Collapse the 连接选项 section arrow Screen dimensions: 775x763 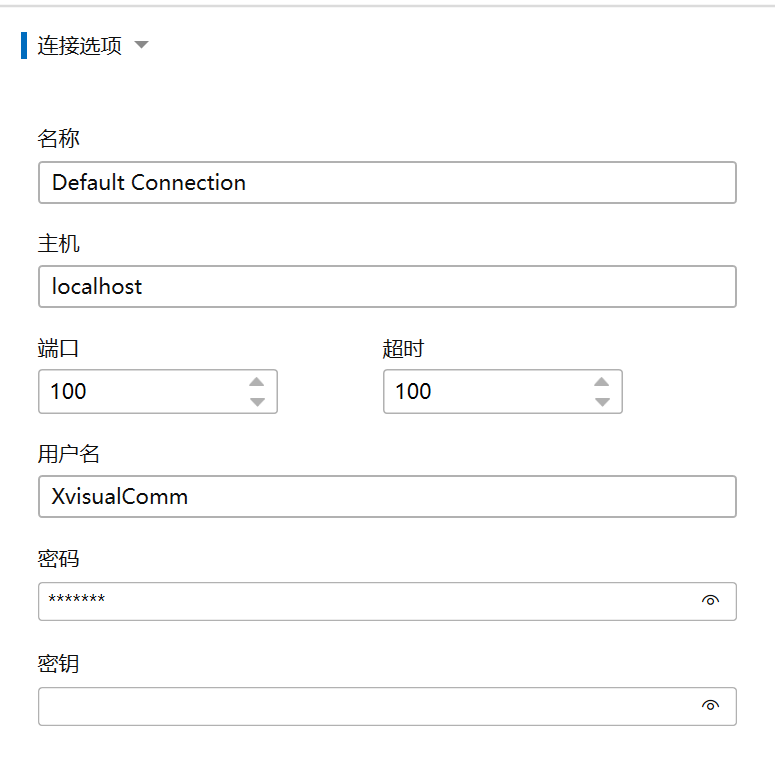[141, 45]
